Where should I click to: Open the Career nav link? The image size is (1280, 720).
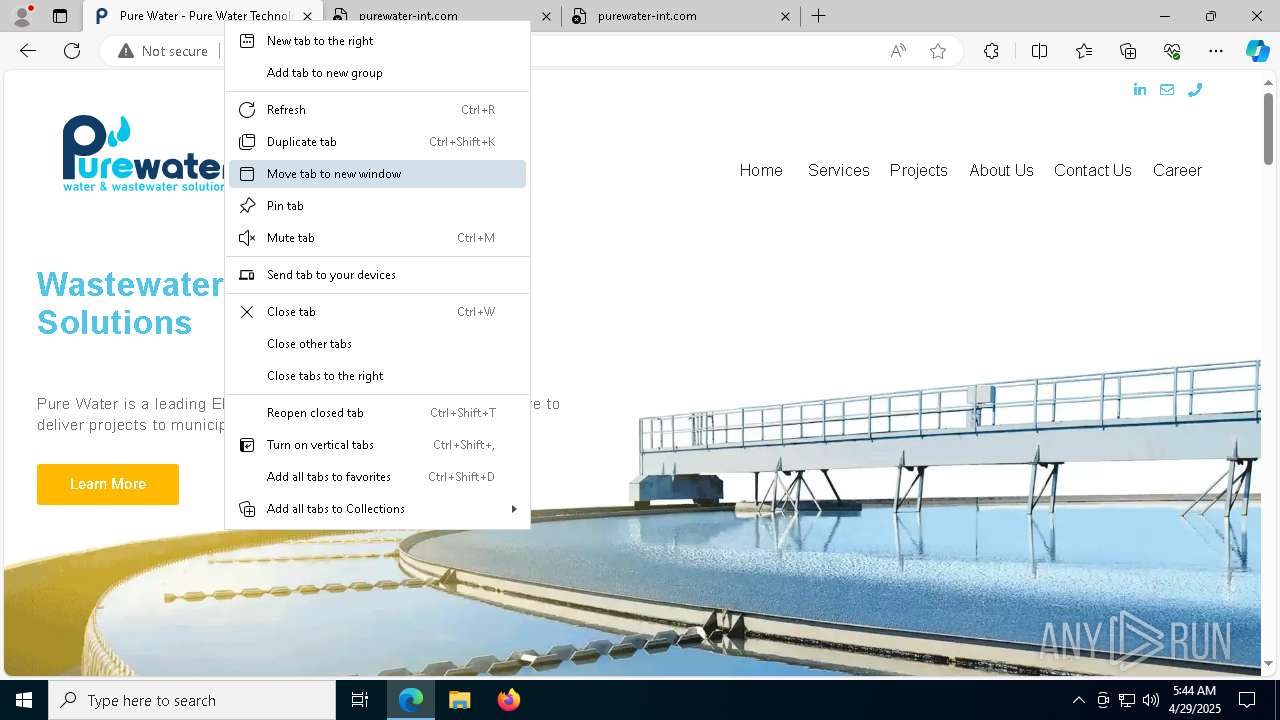pos(1177,170)
